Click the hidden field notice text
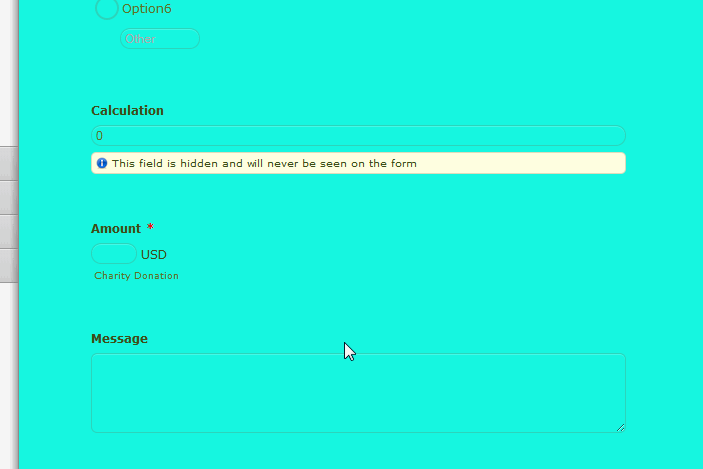Image resolution: width=703 pixels, height=469 pixels. [x=264, y=163]
